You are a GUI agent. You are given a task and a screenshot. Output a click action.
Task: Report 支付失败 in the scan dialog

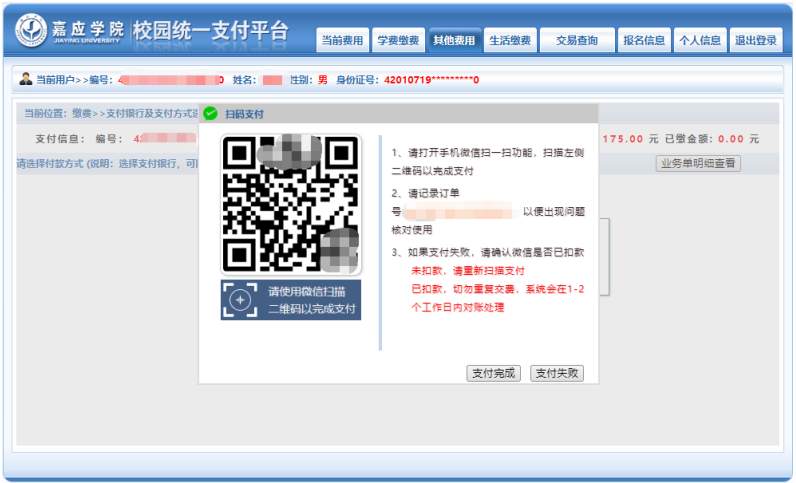coord(557,373)
